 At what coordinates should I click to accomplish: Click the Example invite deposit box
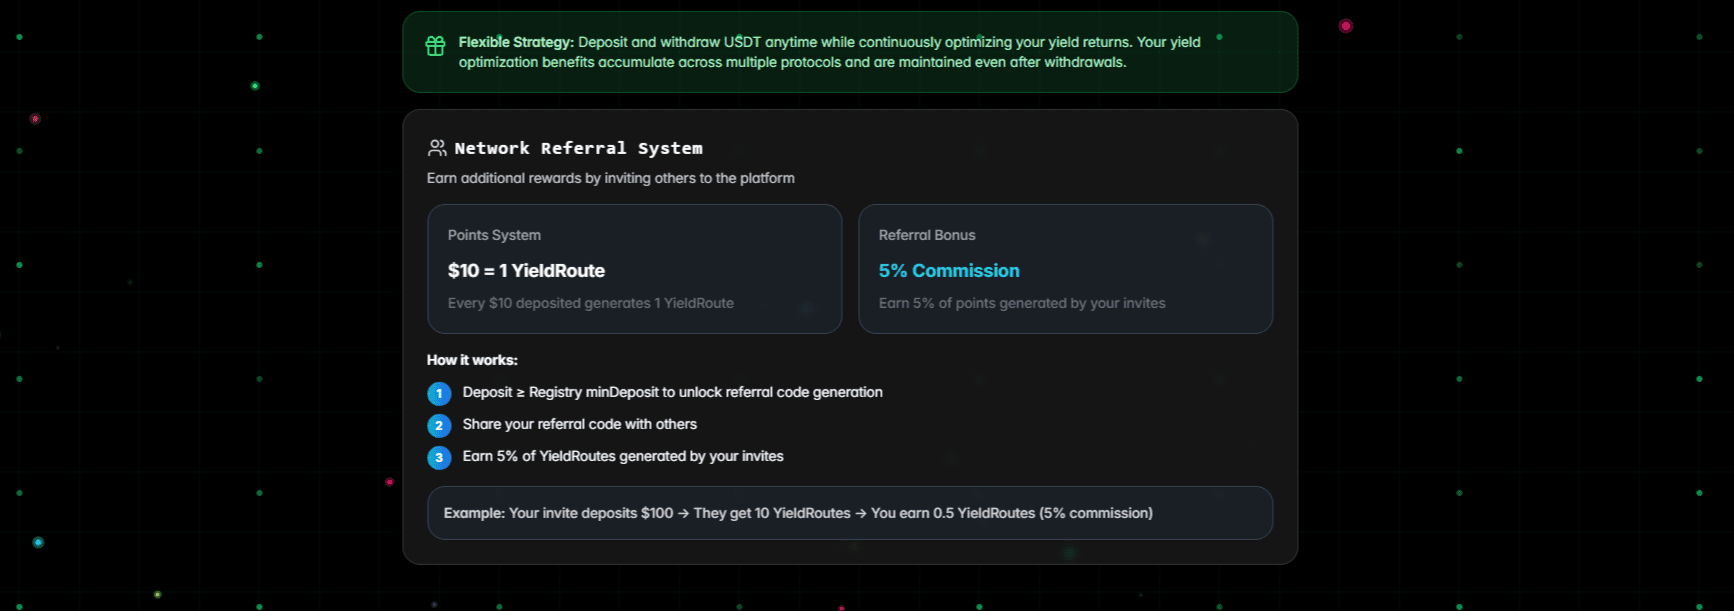click(x=849, y=513)
